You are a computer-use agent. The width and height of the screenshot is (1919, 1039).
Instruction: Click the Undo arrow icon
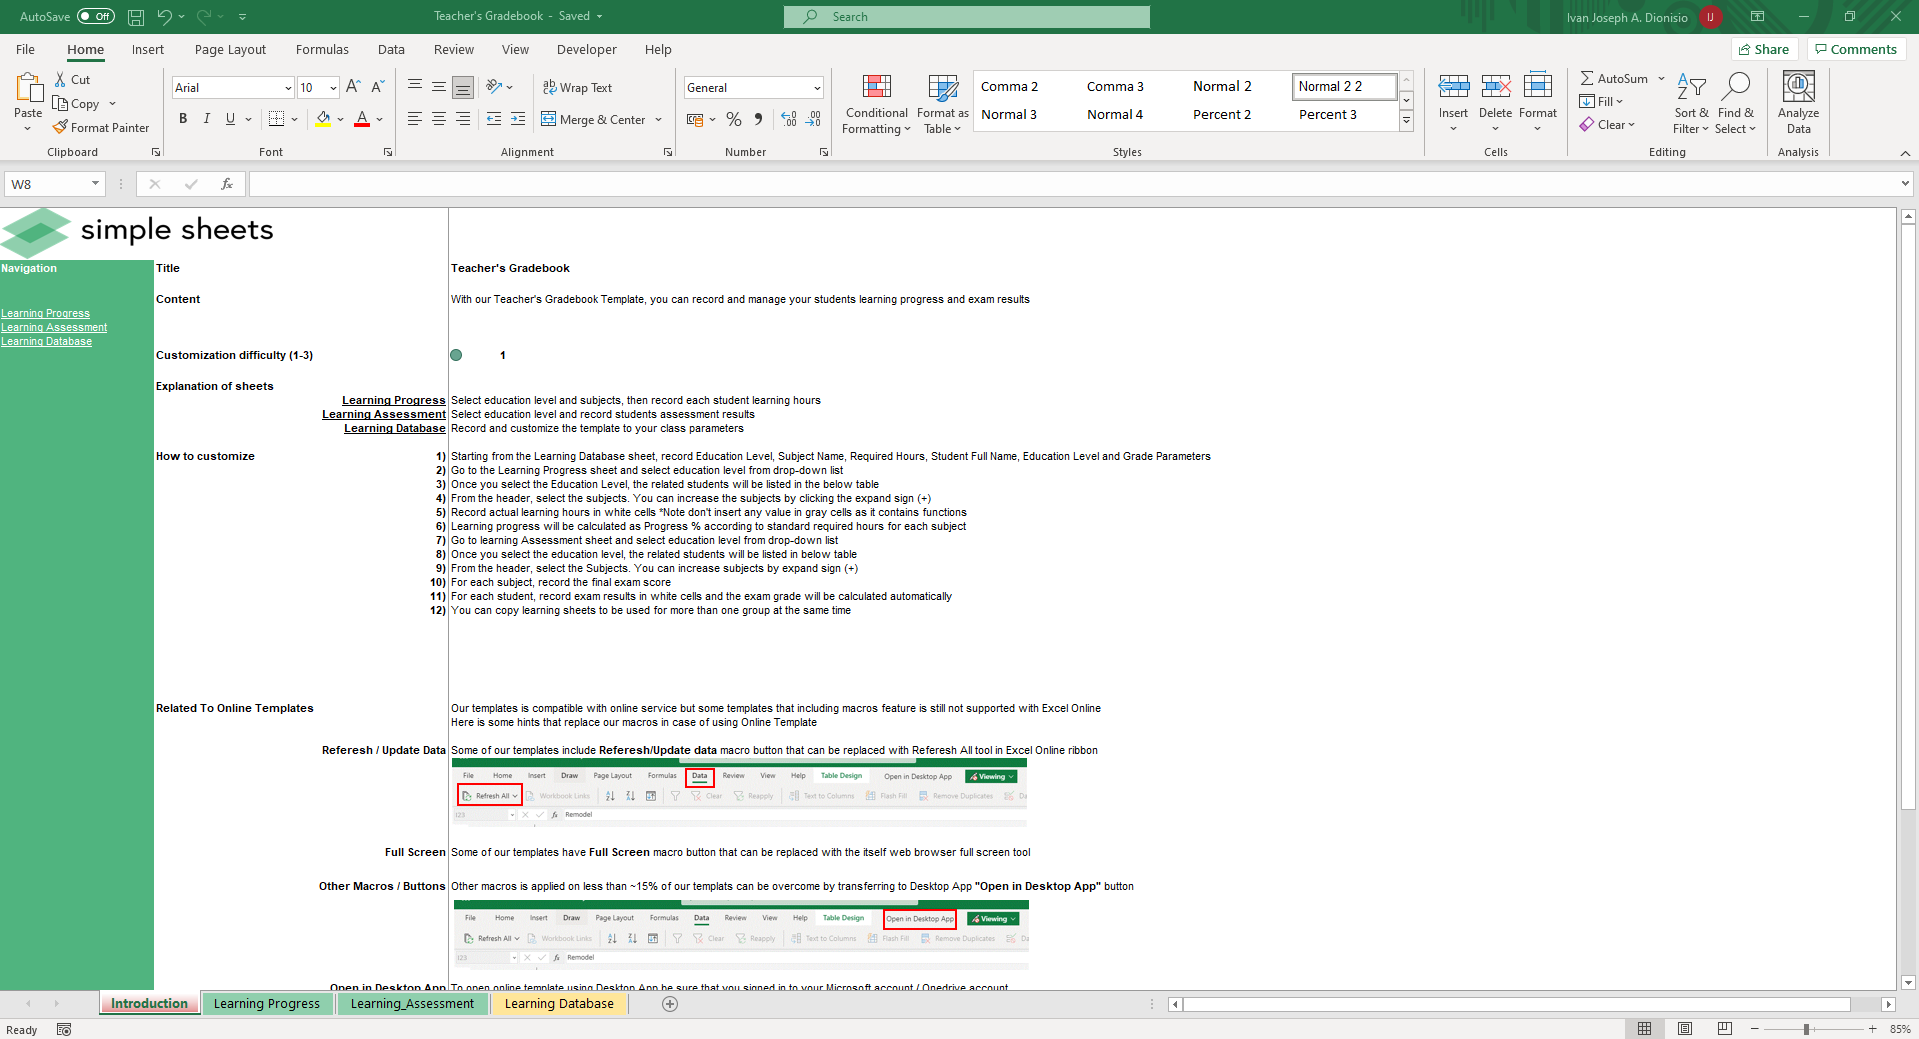tap(164, 17)
